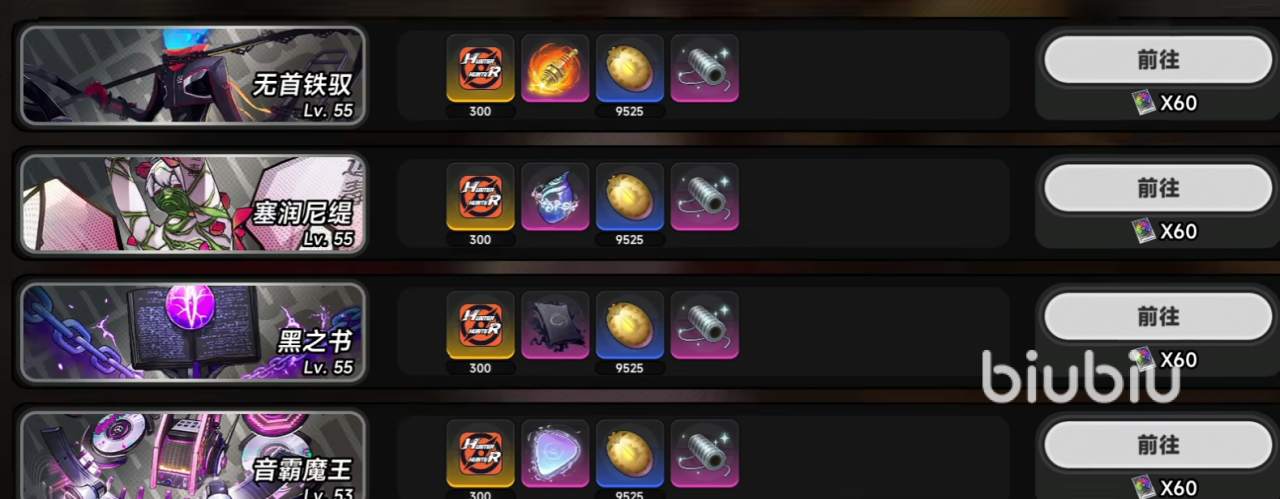Click the Hunter badge icon in 无首铁驭 row
The height and width of the screenshot is (499, 1280).
[480, 68]
